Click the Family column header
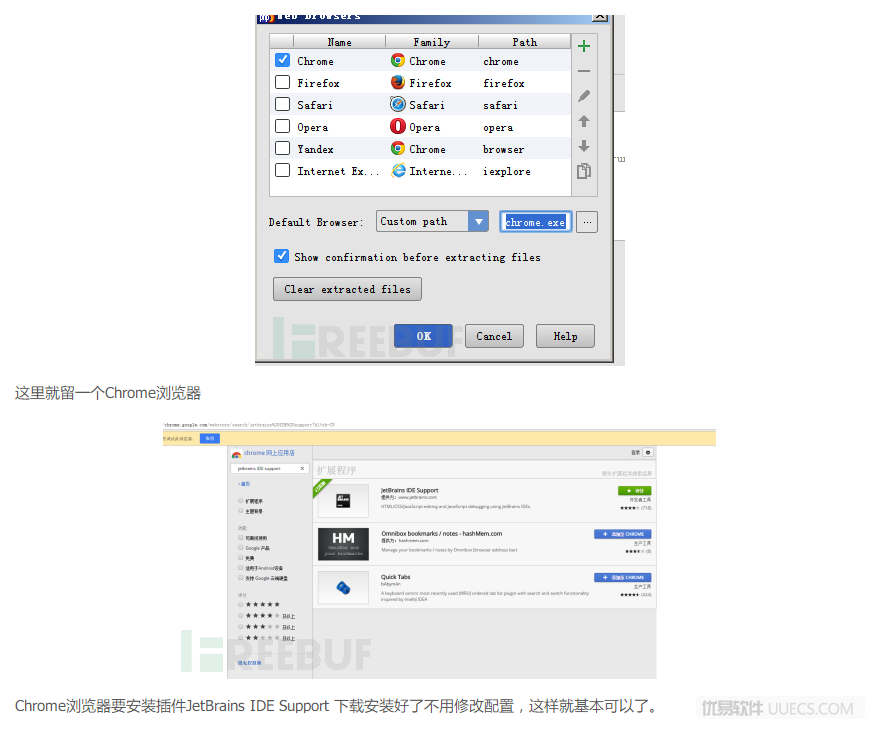This screenshot has width=876, height=734. 431,42
